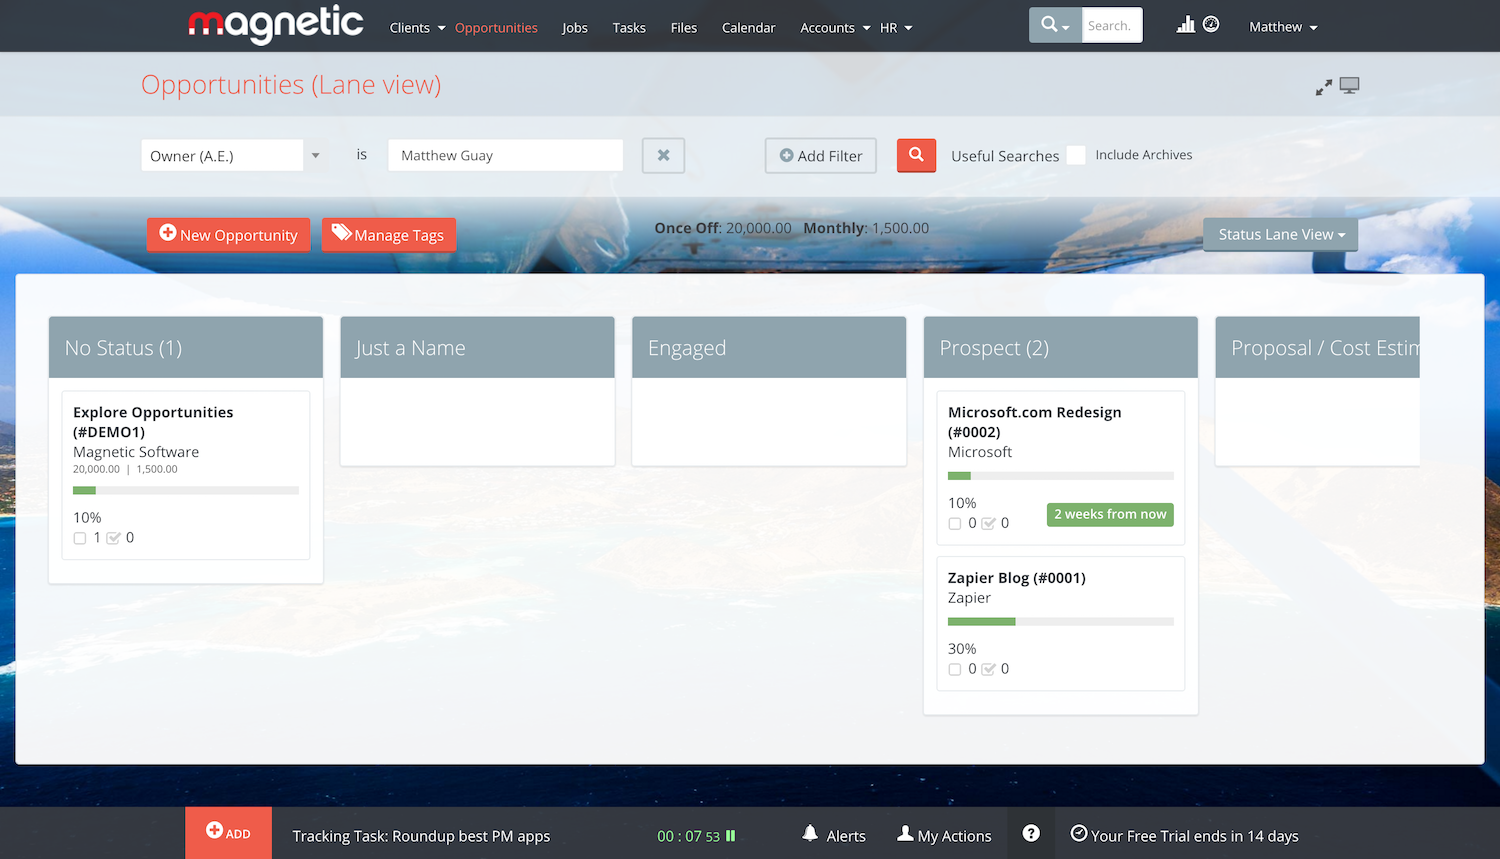Toggle fullscreen with the expand arrows icon
1500x859 pixels.
[1324, 88]
